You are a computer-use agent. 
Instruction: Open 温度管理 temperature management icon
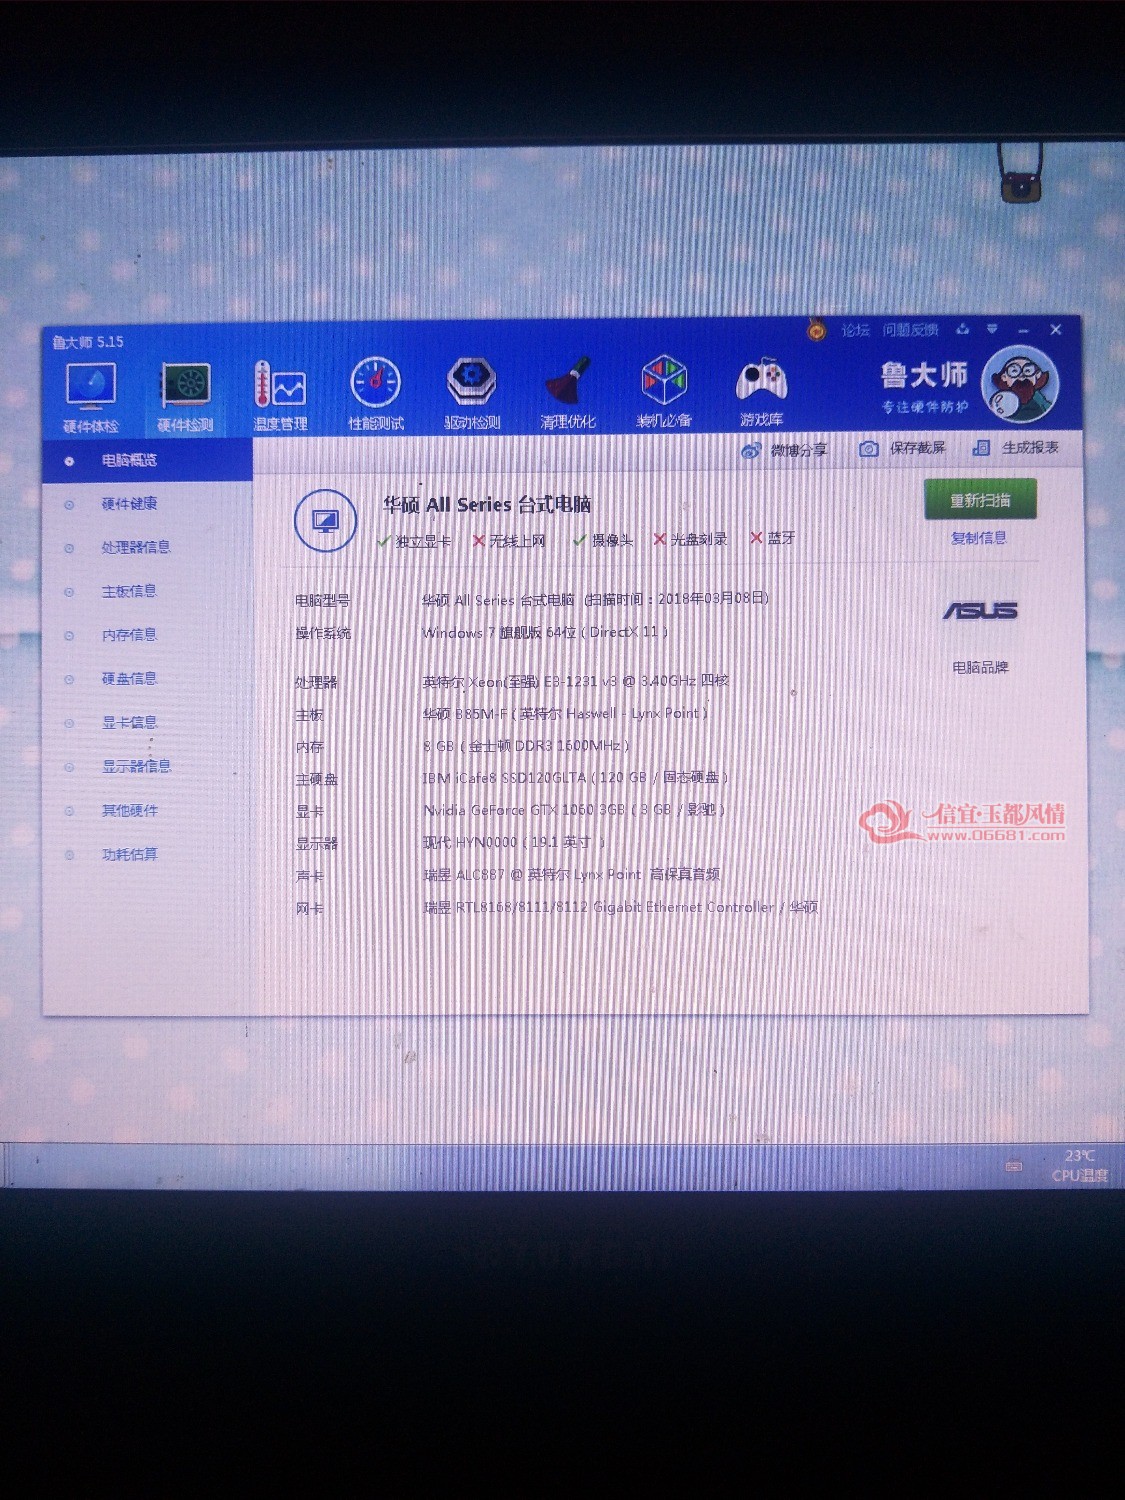point(280,396)
